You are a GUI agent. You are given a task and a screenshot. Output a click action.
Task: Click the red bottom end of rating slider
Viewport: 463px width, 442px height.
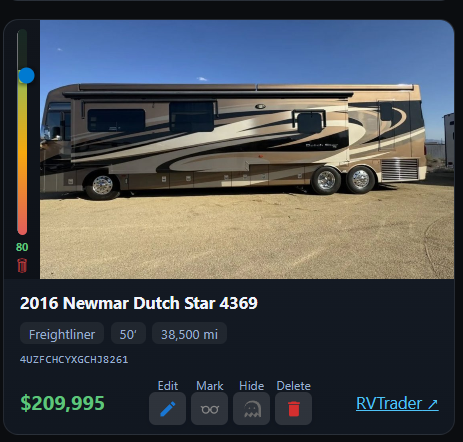click(x=22, y=228)
